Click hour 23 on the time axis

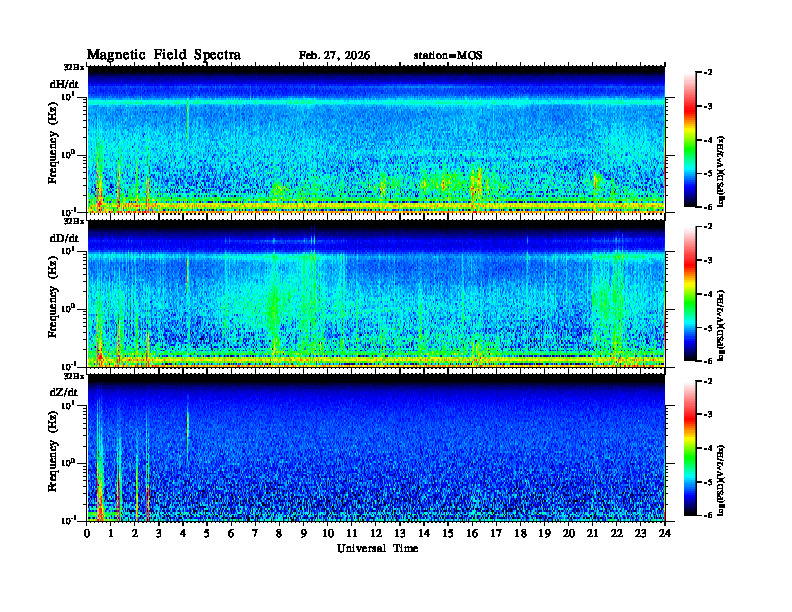641,534
